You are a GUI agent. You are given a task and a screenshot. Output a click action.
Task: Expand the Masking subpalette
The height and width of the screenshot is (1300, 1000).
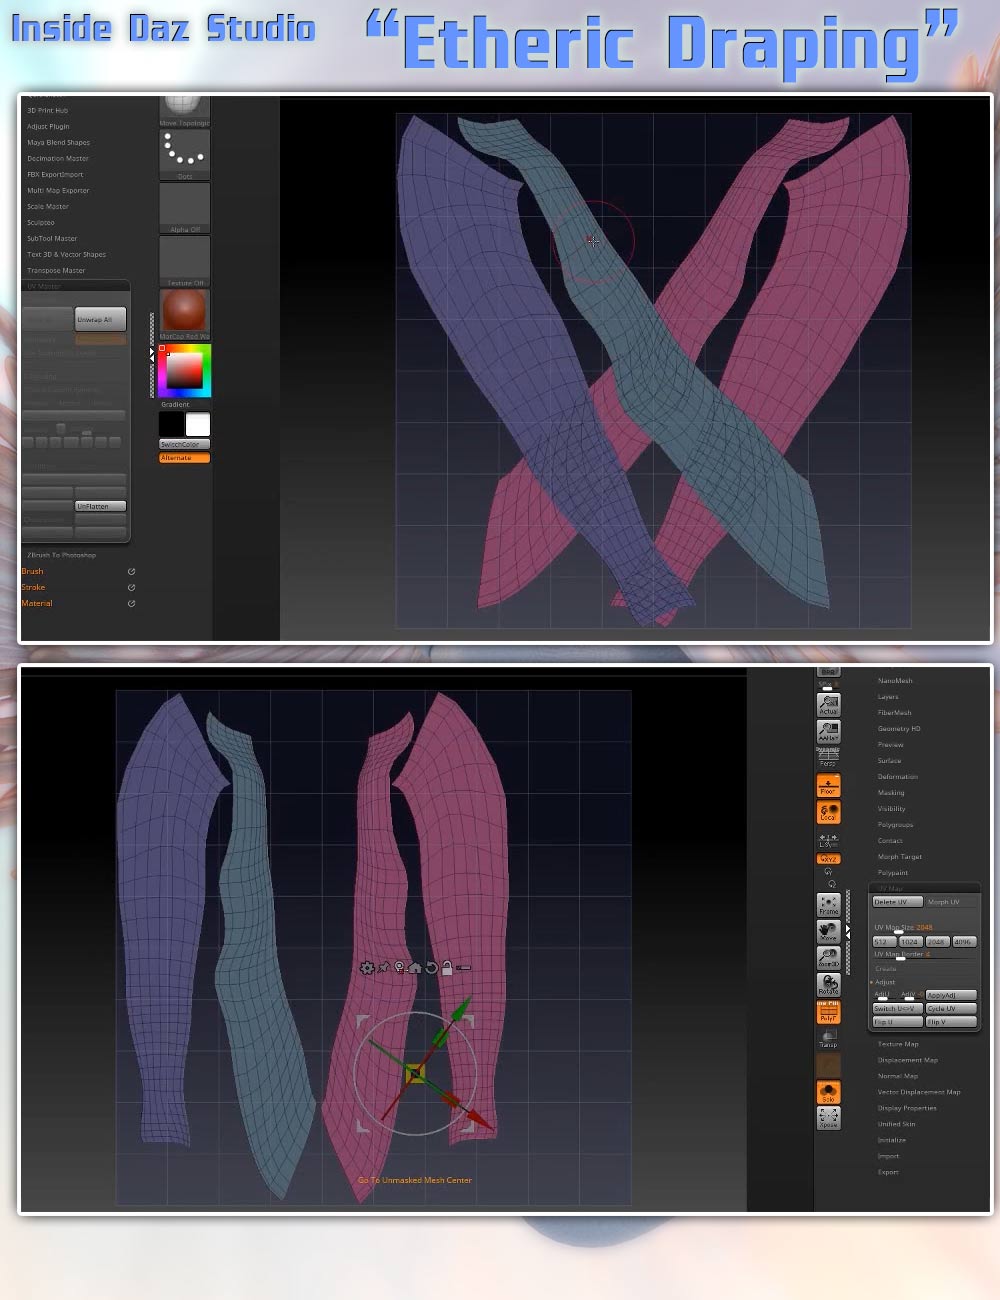click(891, 793)
